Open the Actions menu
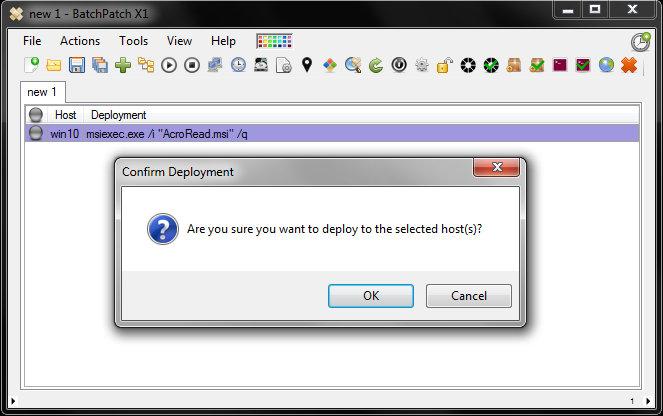 click(80, 41)
